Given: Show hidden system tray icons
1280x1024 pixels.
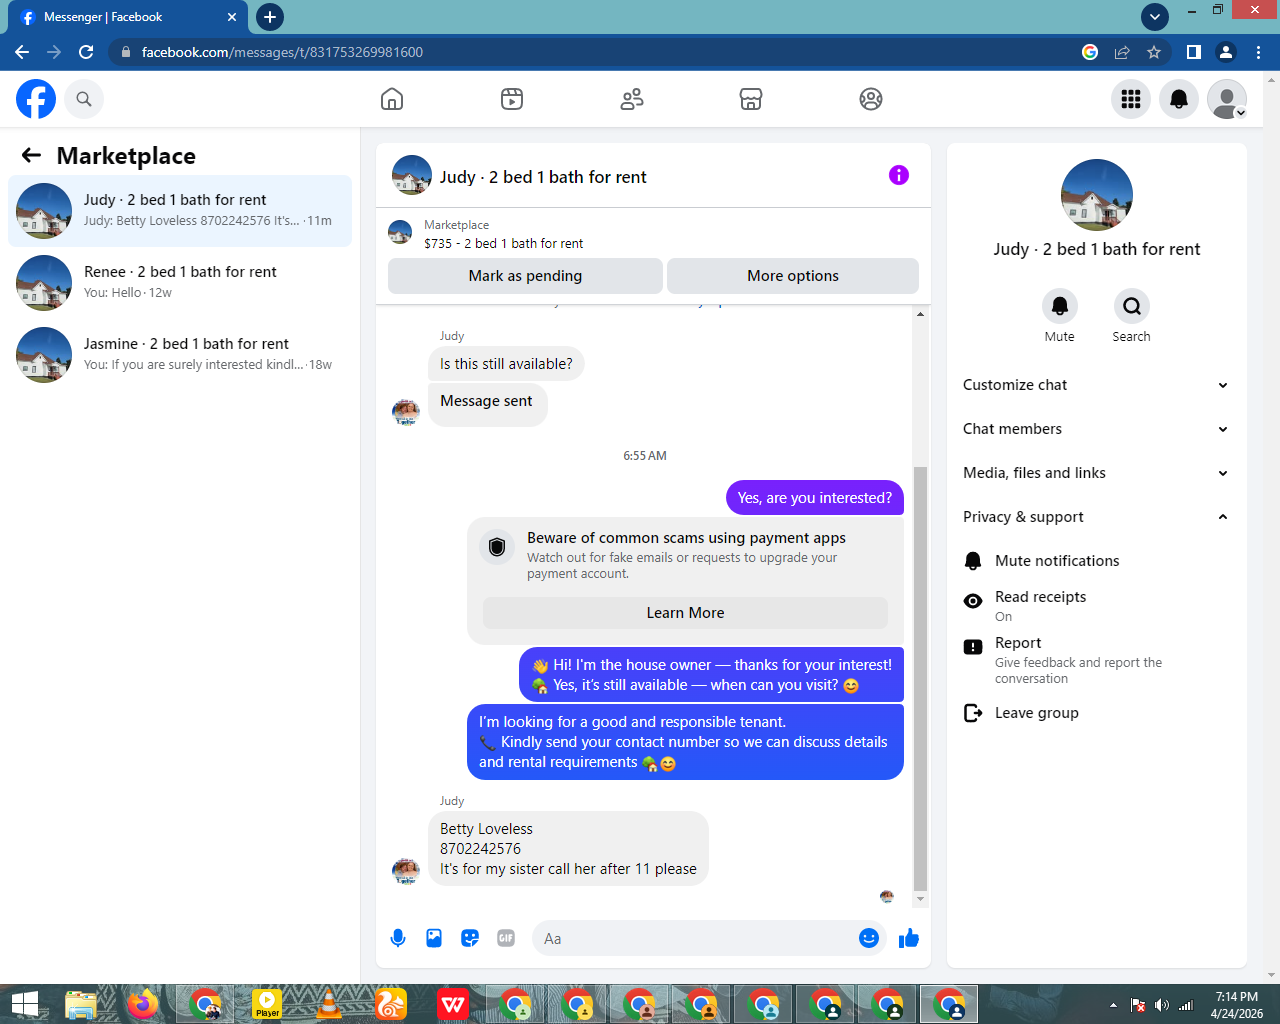Looking at the screenshot, I should coord(1113,1005).
